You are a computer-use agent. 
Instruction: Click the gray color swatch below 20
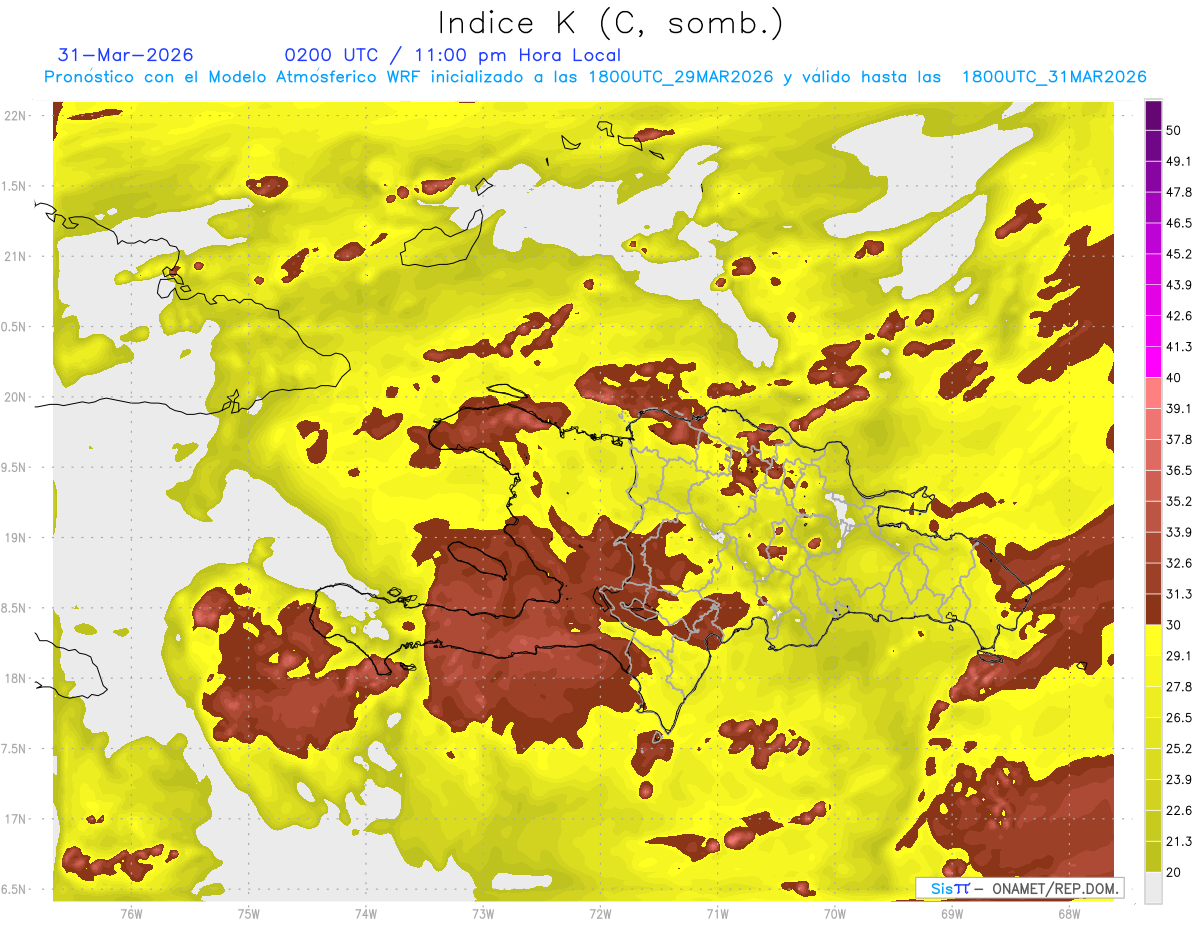point(1153,887)
